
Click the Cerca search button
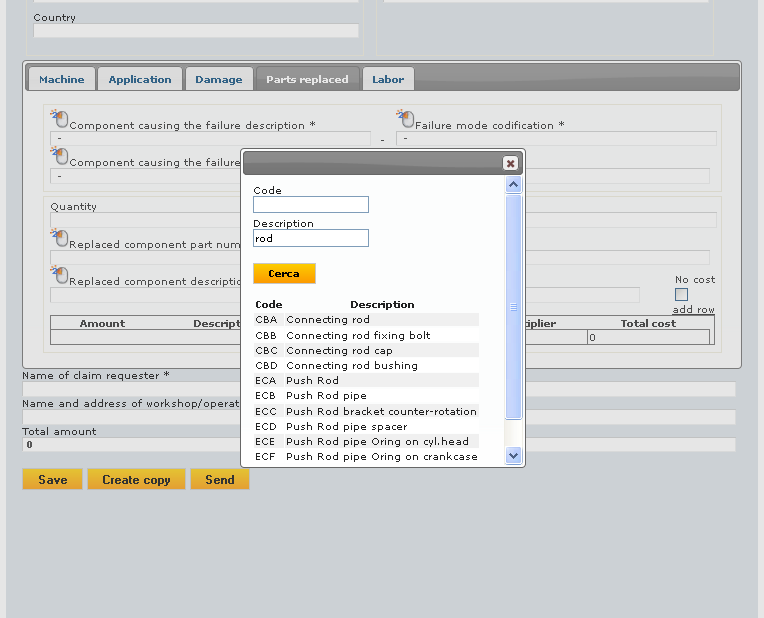(x=284, y=273)
